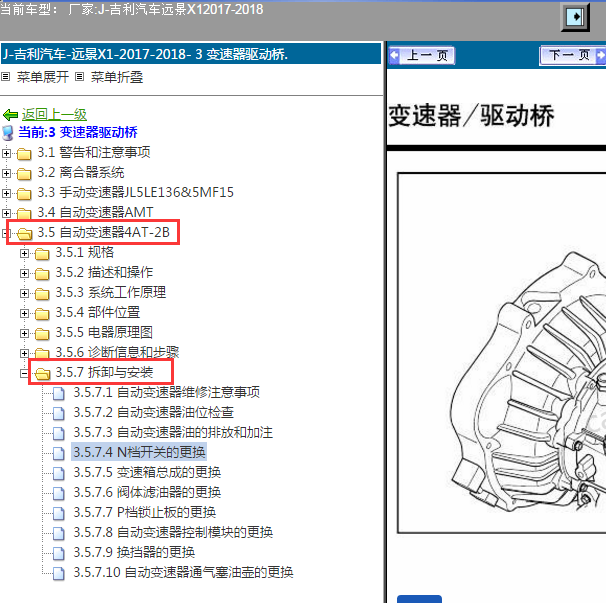Select 3.5.6 诊断信息和步骤 folder label
Screen dimensions: 606x603
tap(117, 352)
